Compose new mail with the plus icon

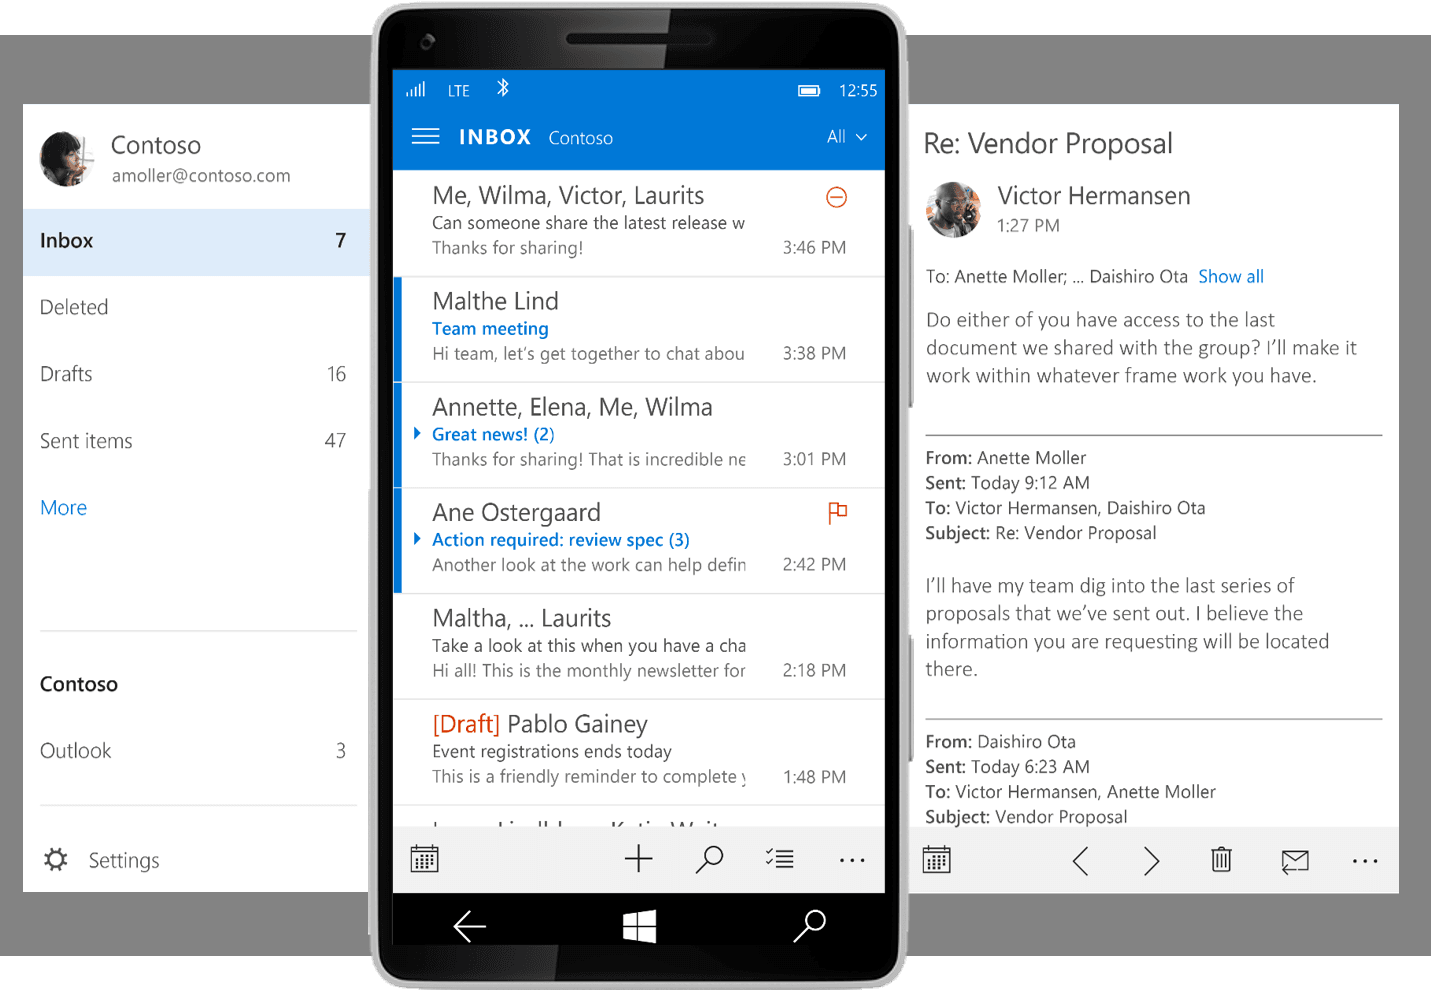click(638, 859)
